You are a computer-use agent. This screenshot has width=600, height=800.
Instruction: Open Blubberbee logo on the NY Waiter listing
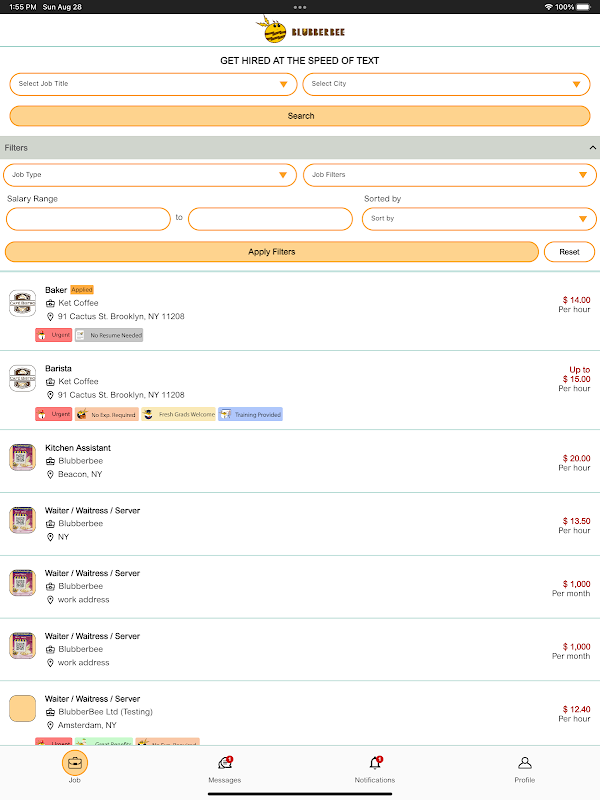22,520
